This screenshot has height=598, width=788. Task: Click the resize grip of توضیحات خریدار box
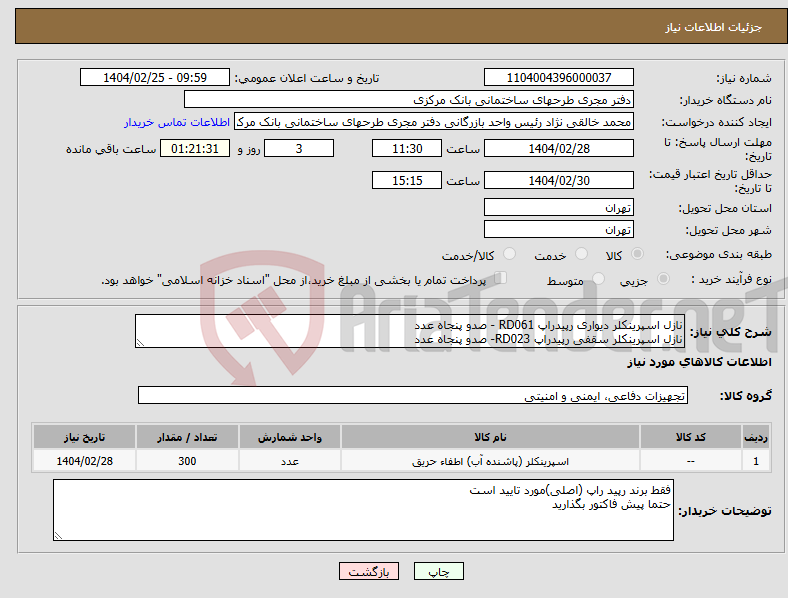pos(58,536)
